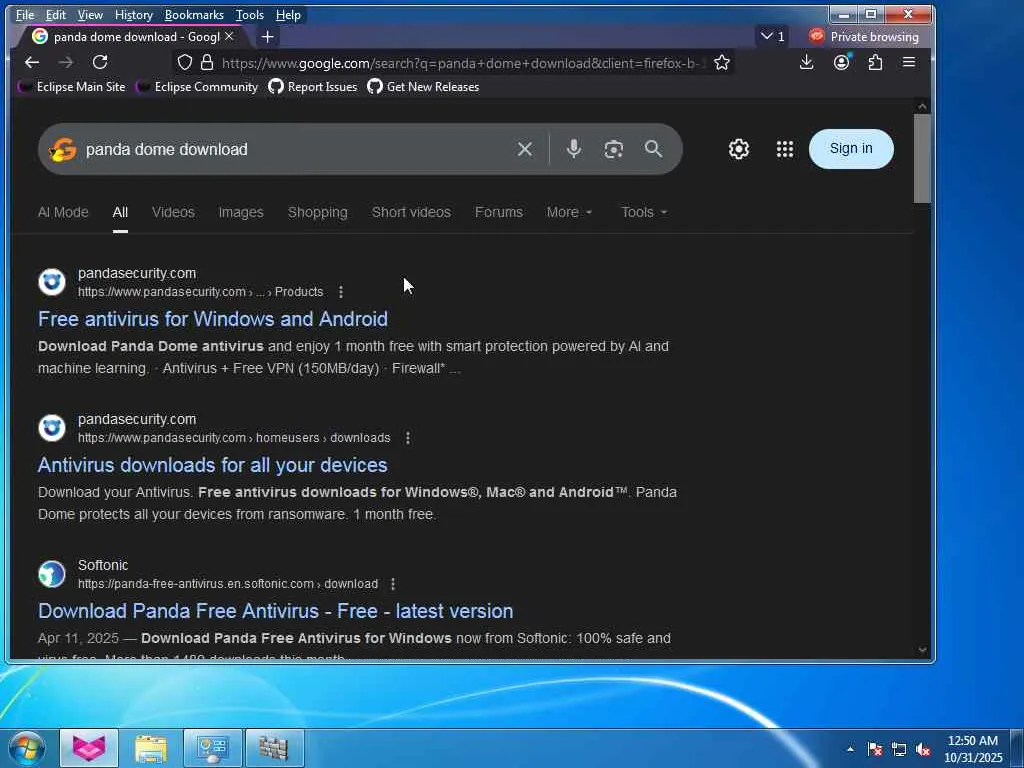This screenshot has height=768, width=1024.
Task: Open the Tools menu in the menu bar
Action: coord(249,14)
